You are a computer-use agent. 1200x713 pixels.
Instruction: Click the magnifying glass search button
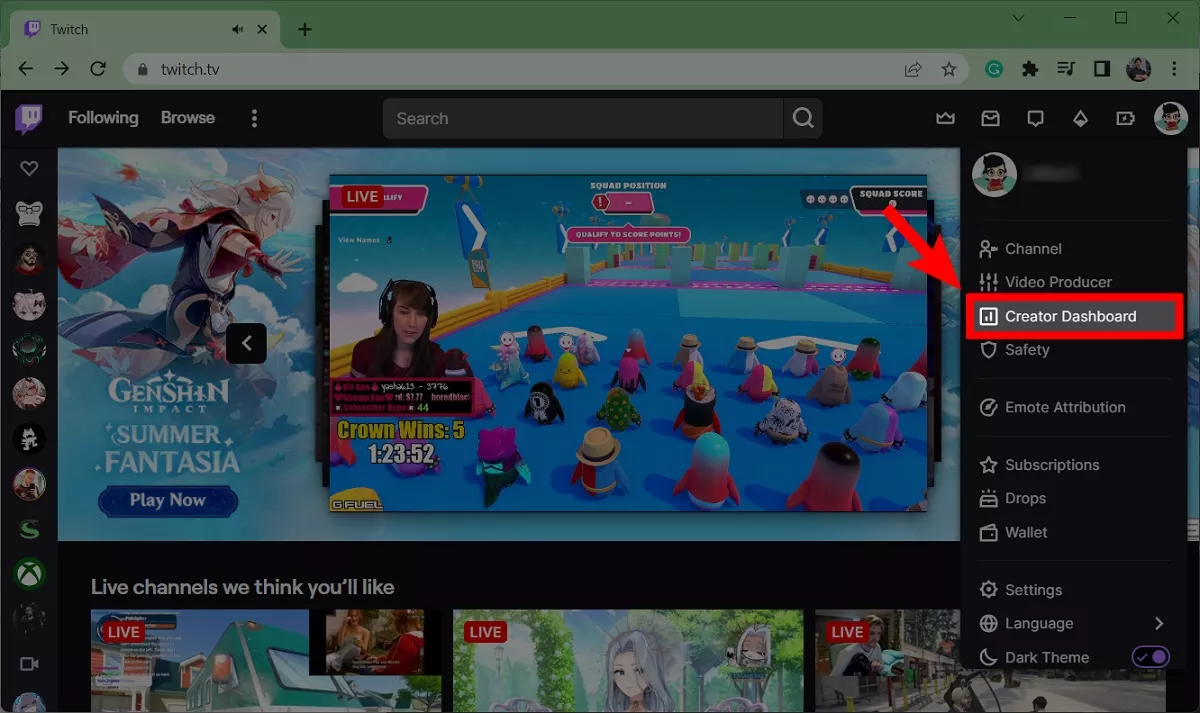click(x=803, y=118)
